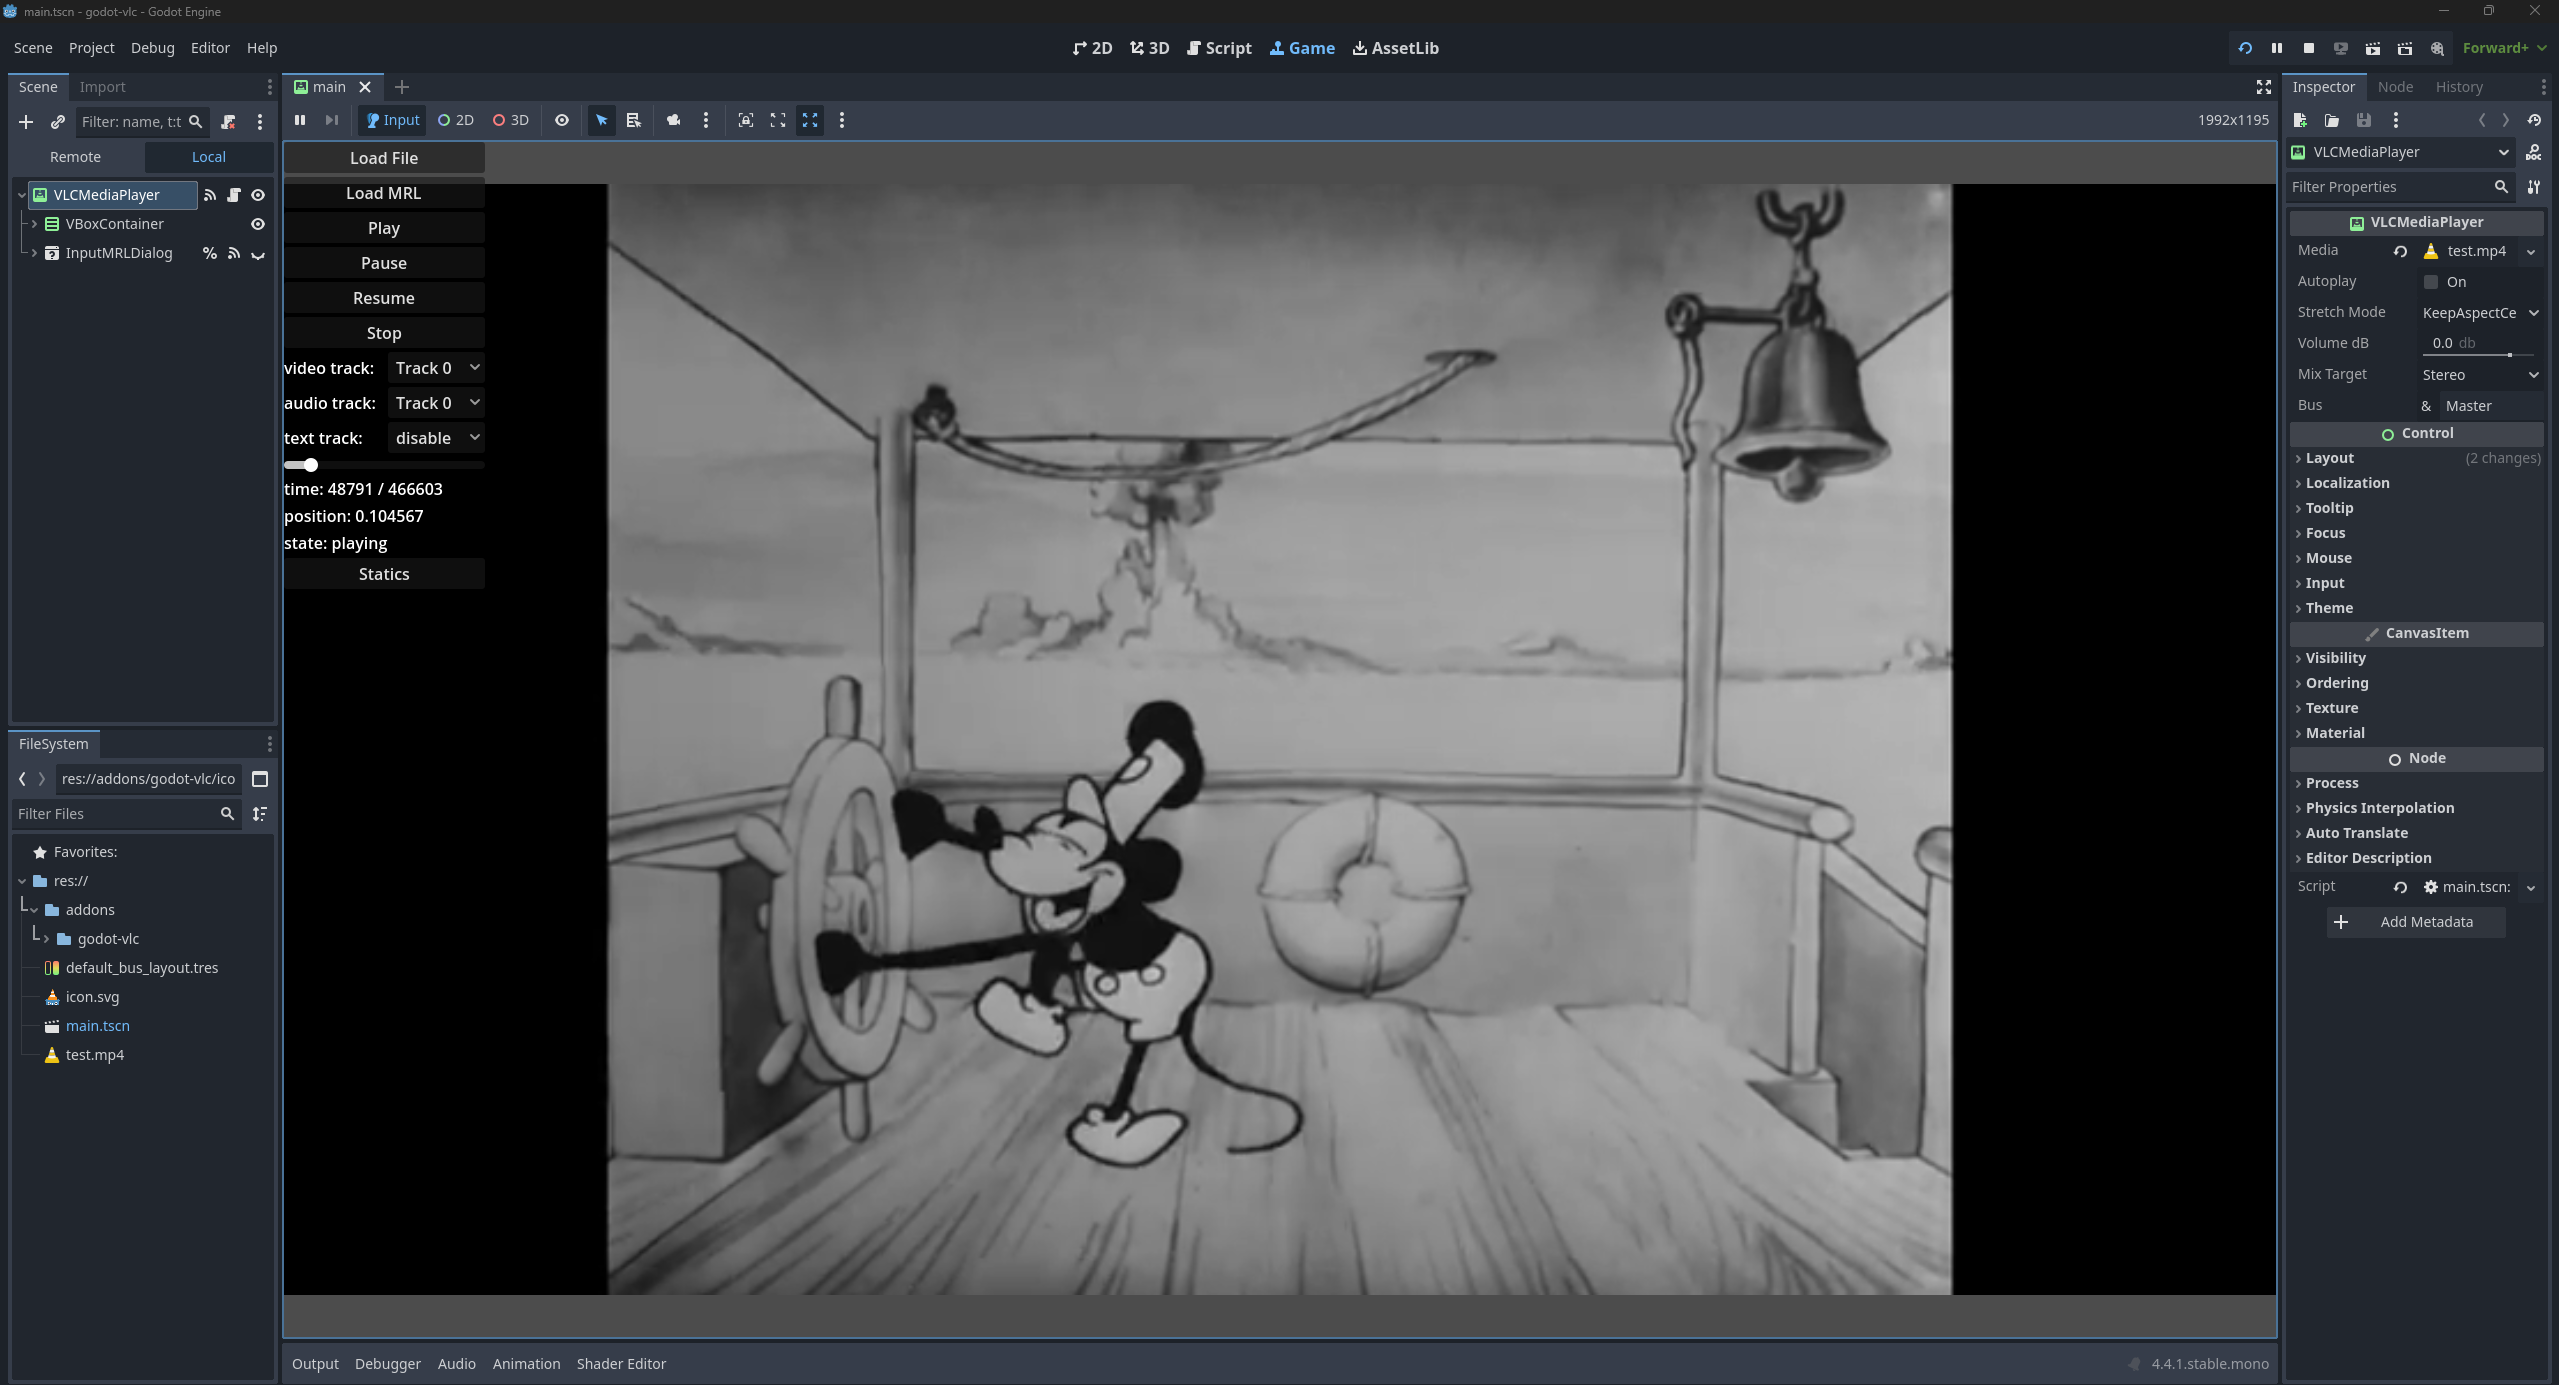
Task: Click the Stop Running Project icon
Action: (x=2308, y=48)
